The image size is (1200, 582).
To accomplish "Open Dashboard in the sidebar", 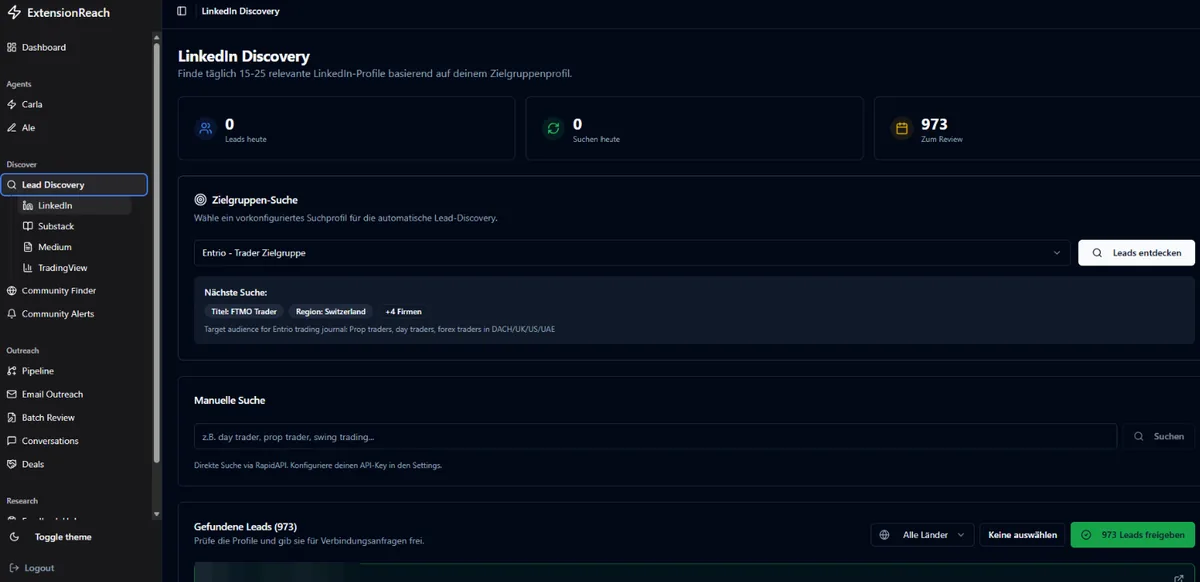I will (x=44, y=47).
